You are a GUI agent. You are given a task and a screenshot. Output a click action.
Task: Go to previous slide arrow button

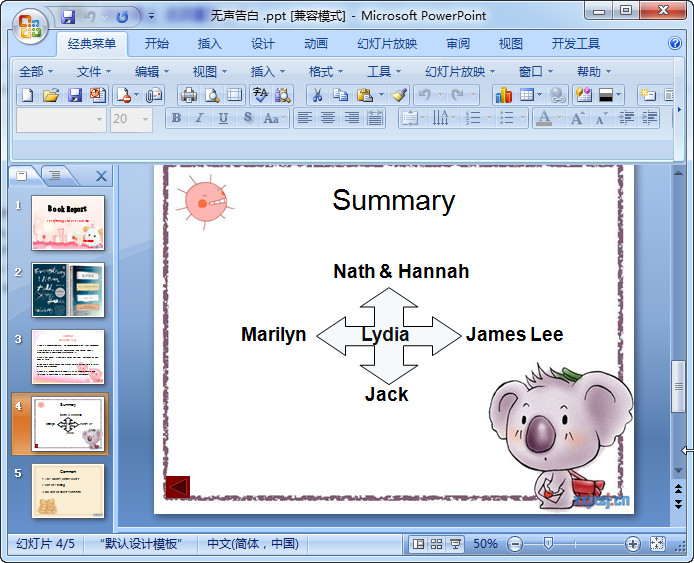point(678,489)
